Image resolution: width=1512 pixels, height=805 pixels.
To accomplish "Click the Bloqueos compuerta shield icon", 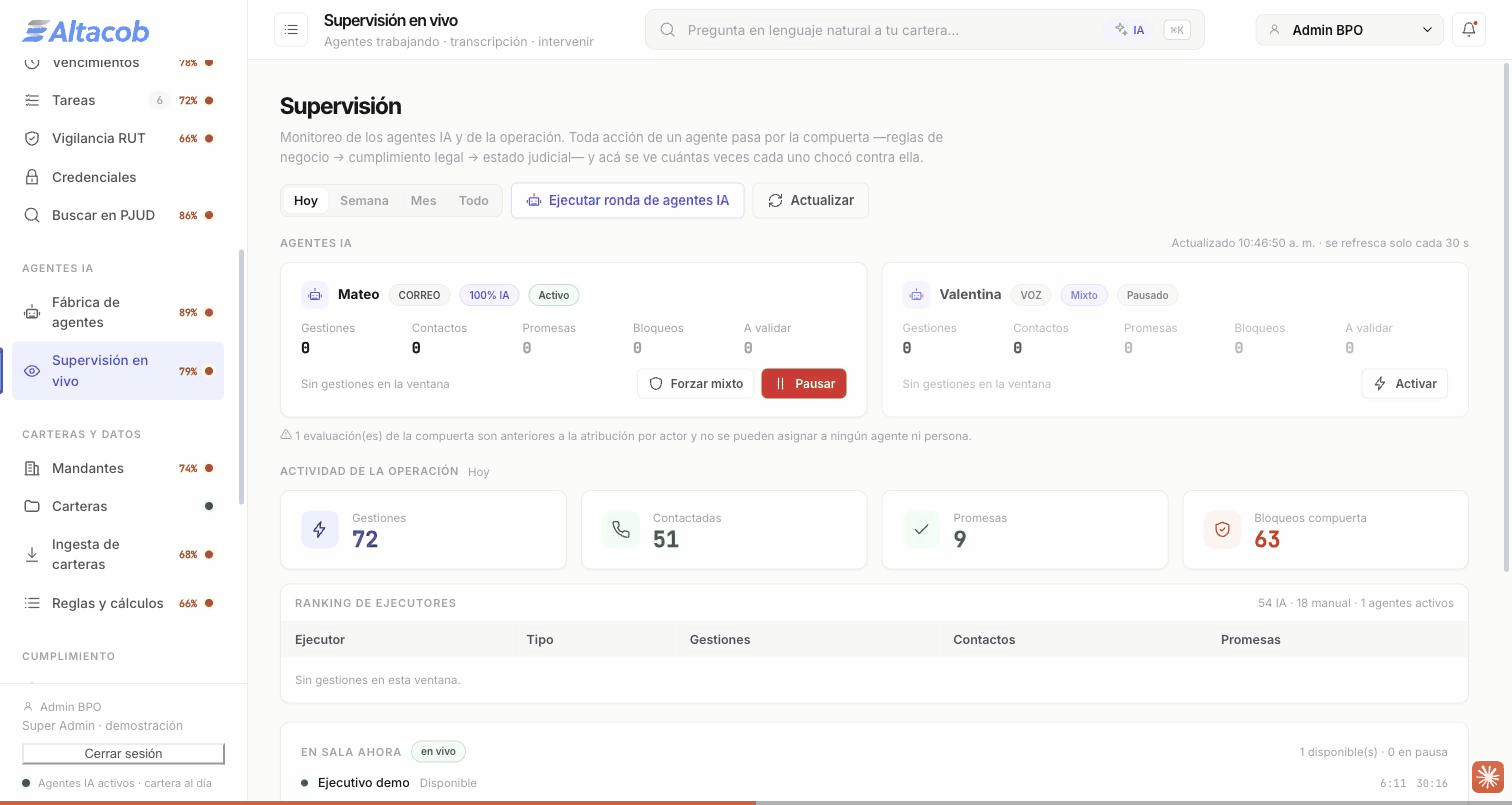I will tap(1222, 529).
